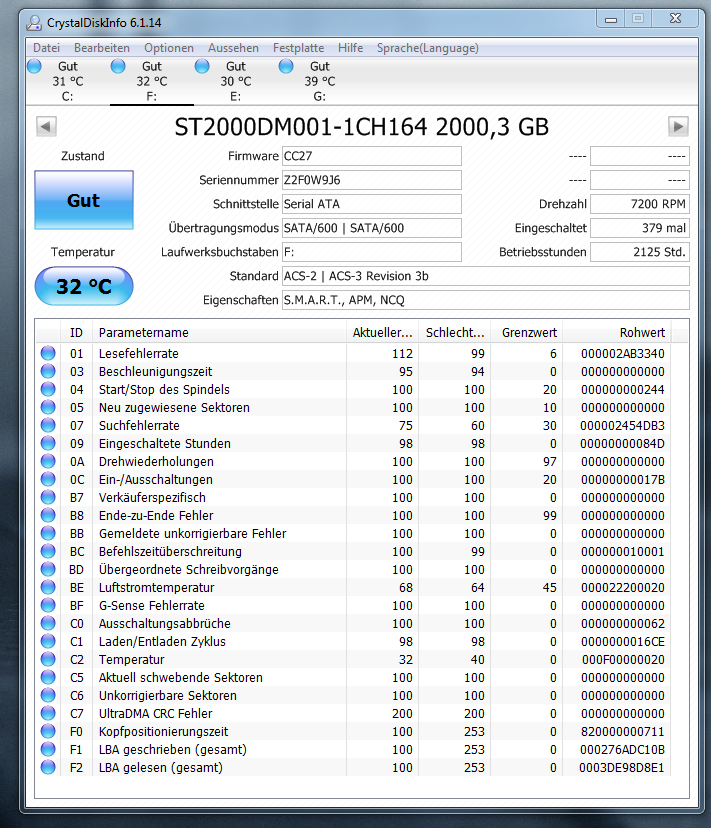Select the F: drive tab
The image size is (711, 828).
coord(152,81)
